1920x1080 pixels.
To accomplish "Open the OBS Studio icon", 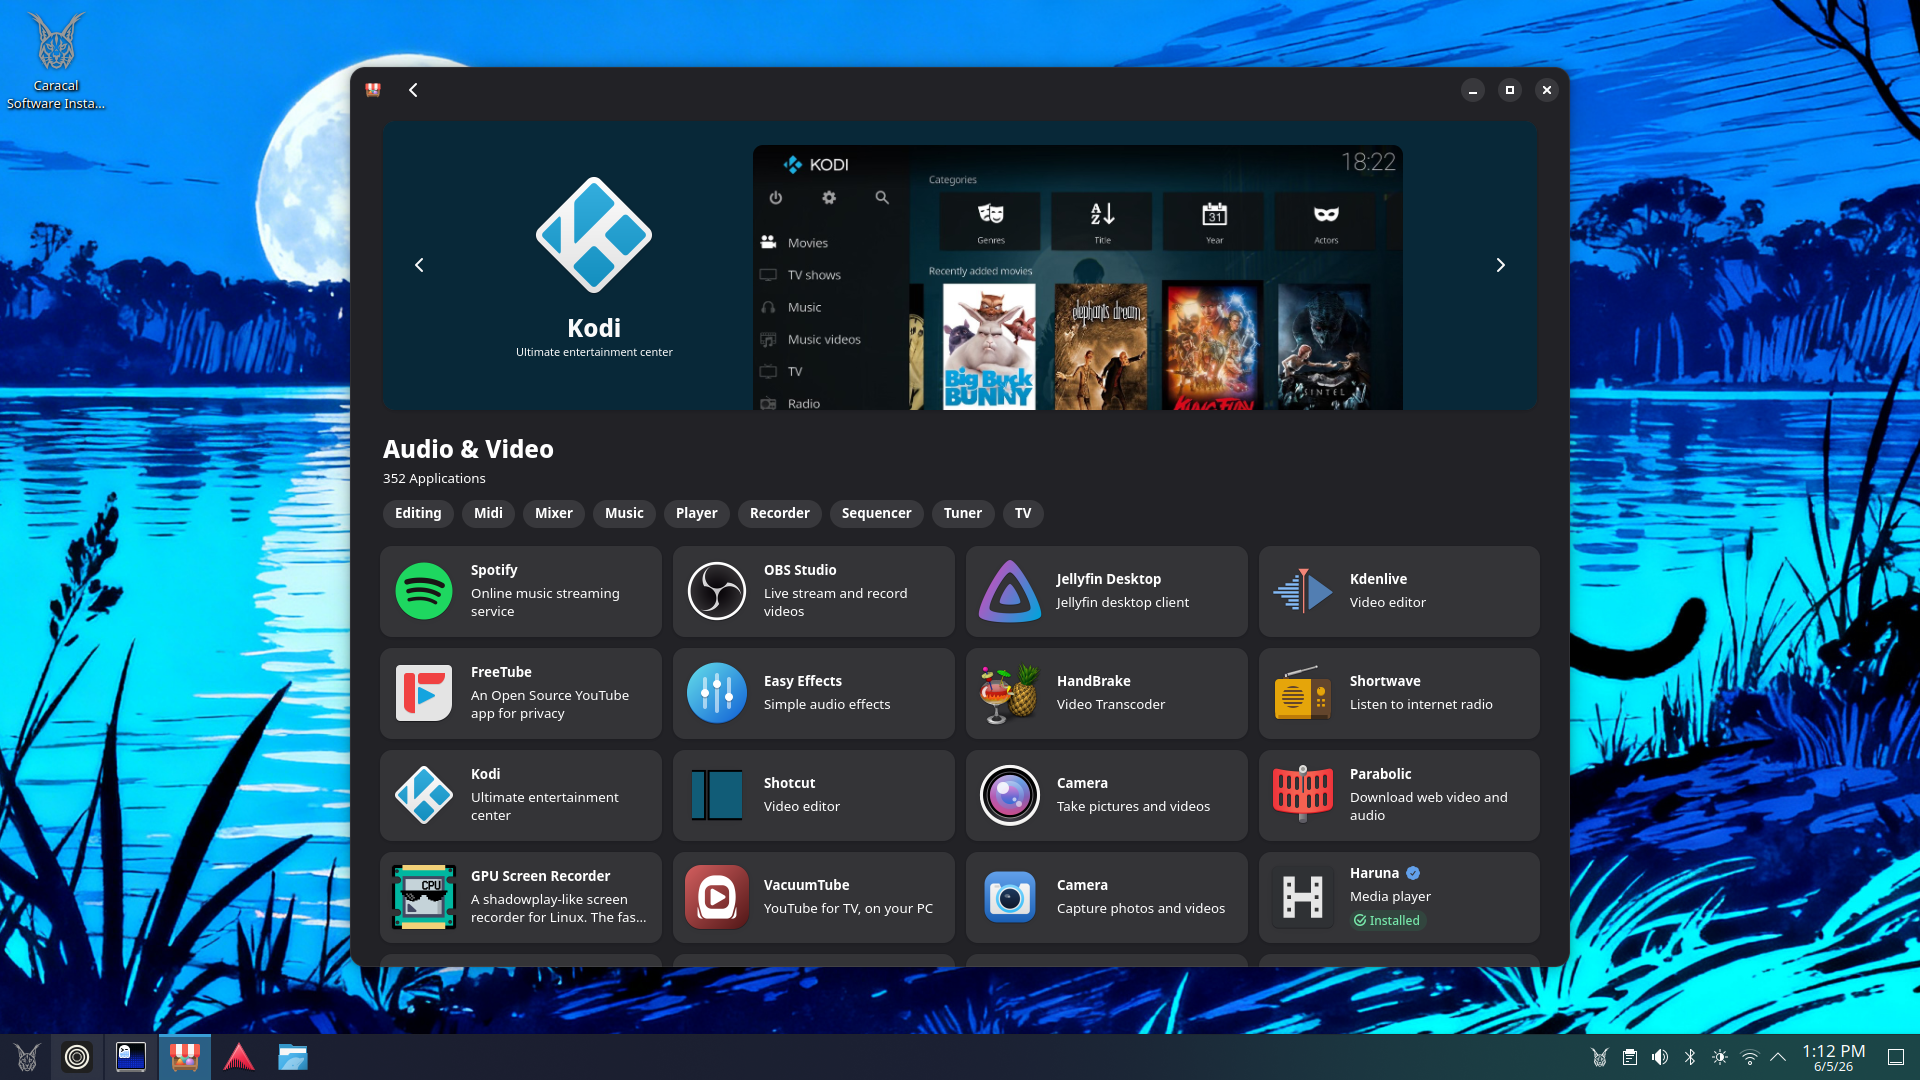I will point(717,591).
